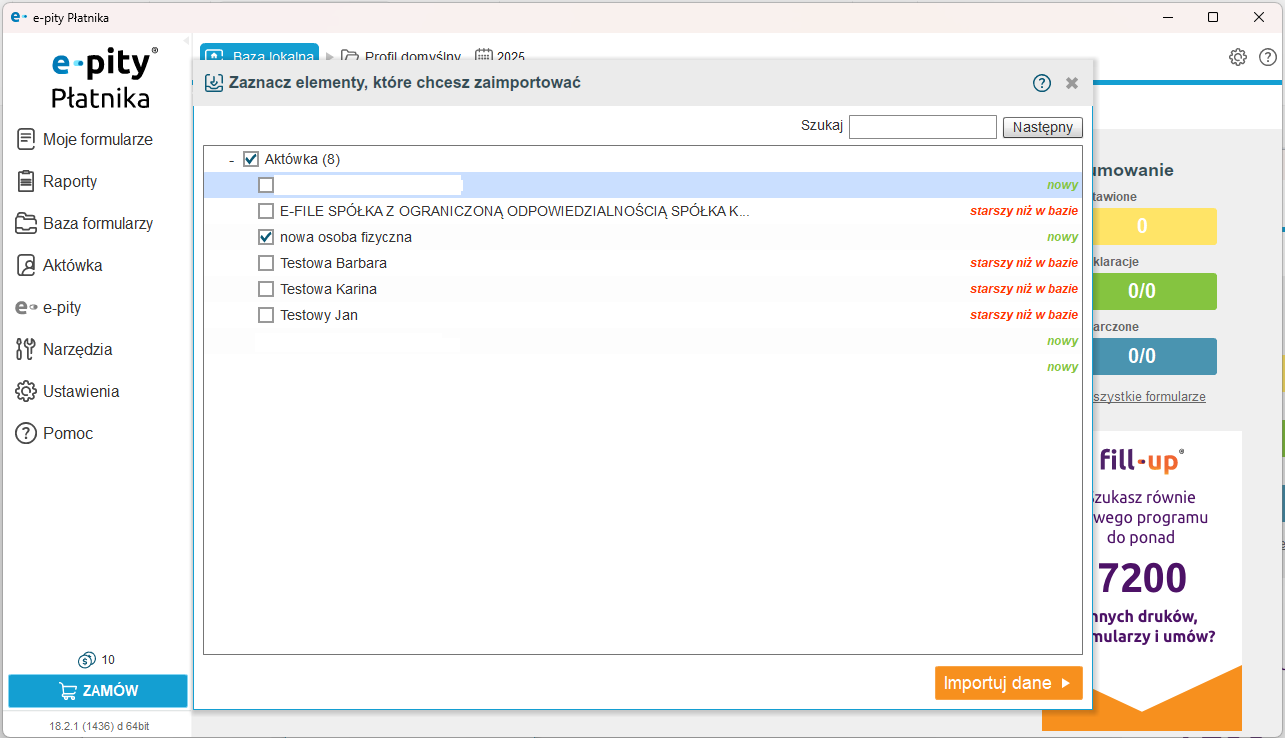Focus the Szukaj search input field
Screen dimensions: 1285x738
point(922,127)
